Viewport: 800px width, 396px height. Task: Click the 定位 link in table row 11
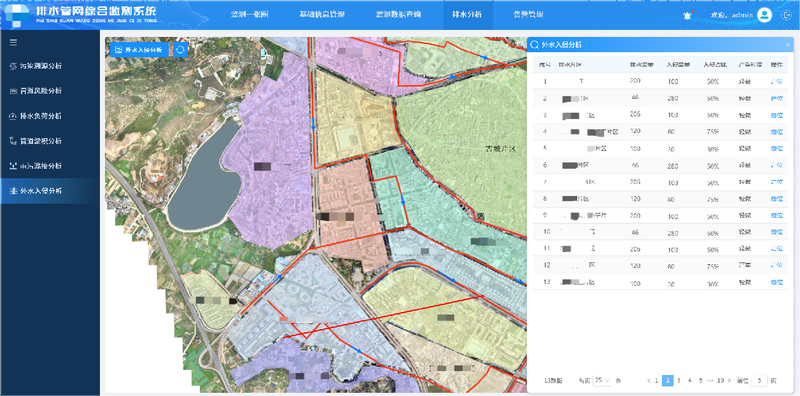pos(777,249)
